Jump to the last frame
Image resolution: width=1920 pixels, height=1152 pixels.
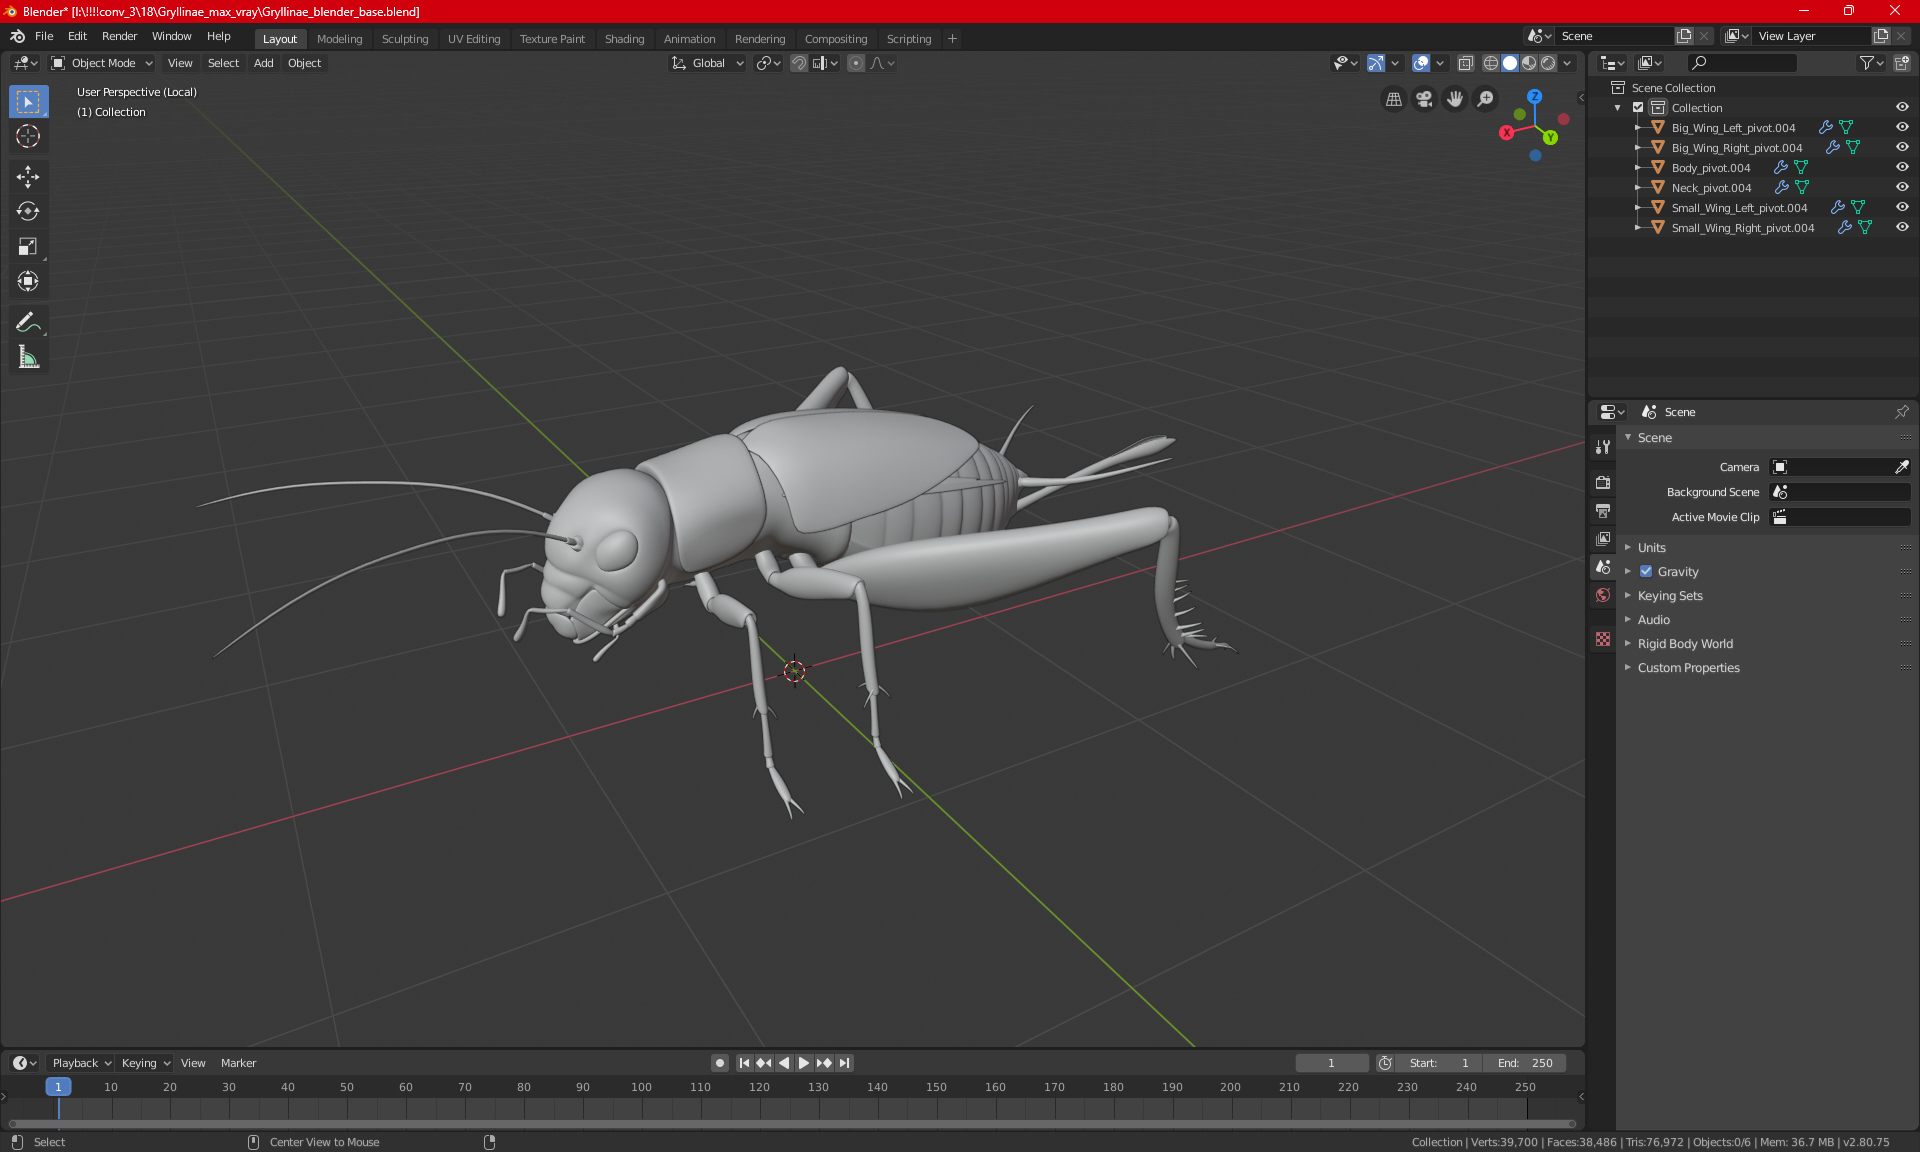(845, 1063)
